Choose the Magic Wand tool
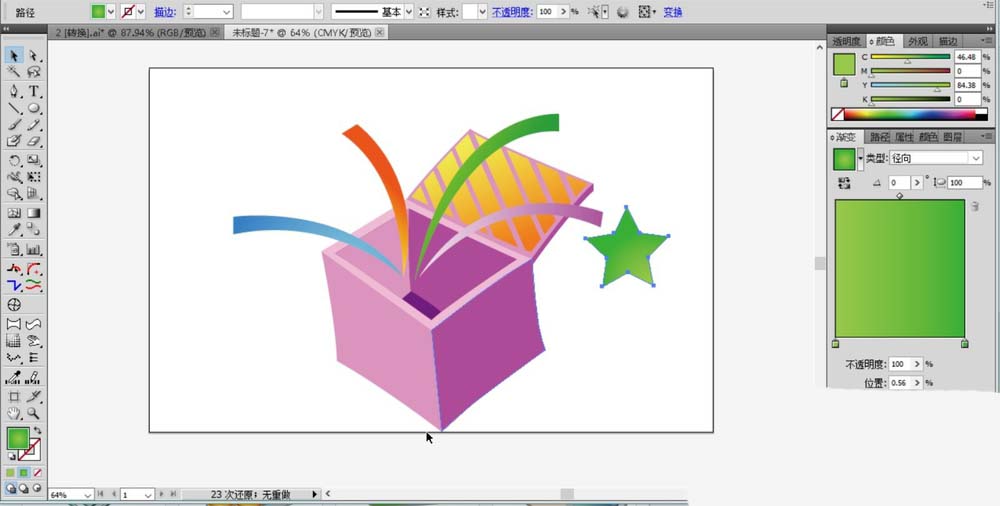The width and height of the screenshot is (1000, 506). [14, 72]
